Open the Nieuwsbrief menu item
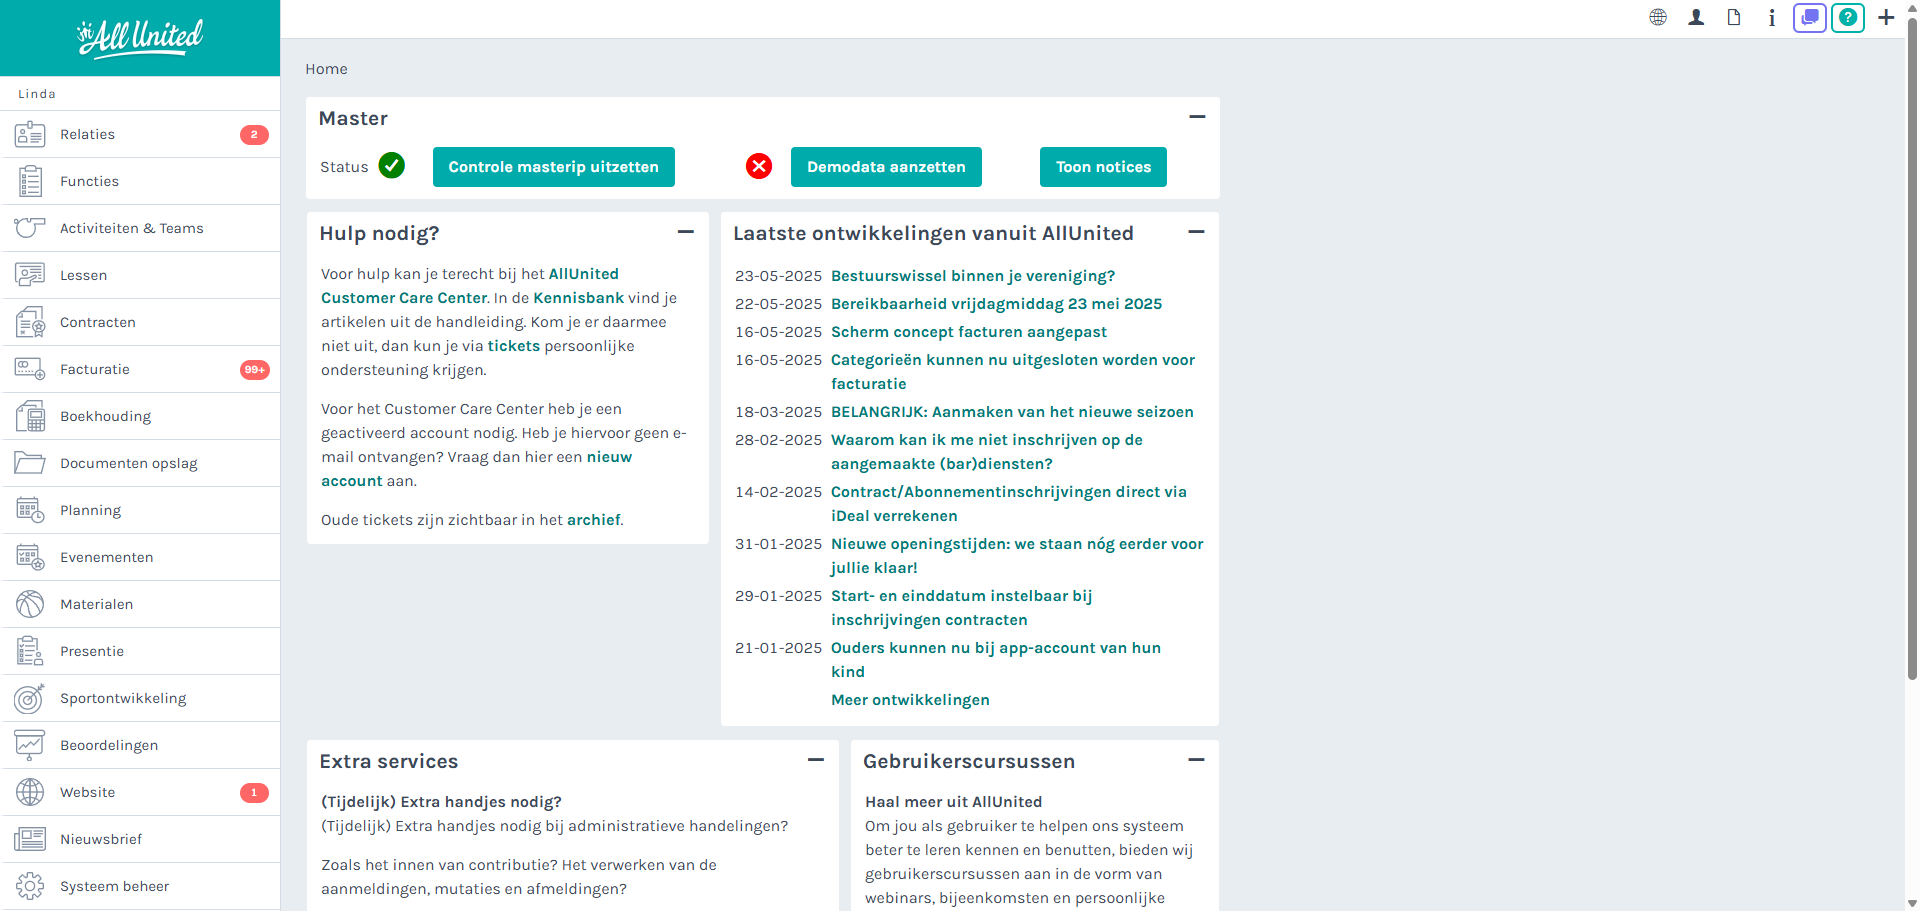 (x=140, y=839)
